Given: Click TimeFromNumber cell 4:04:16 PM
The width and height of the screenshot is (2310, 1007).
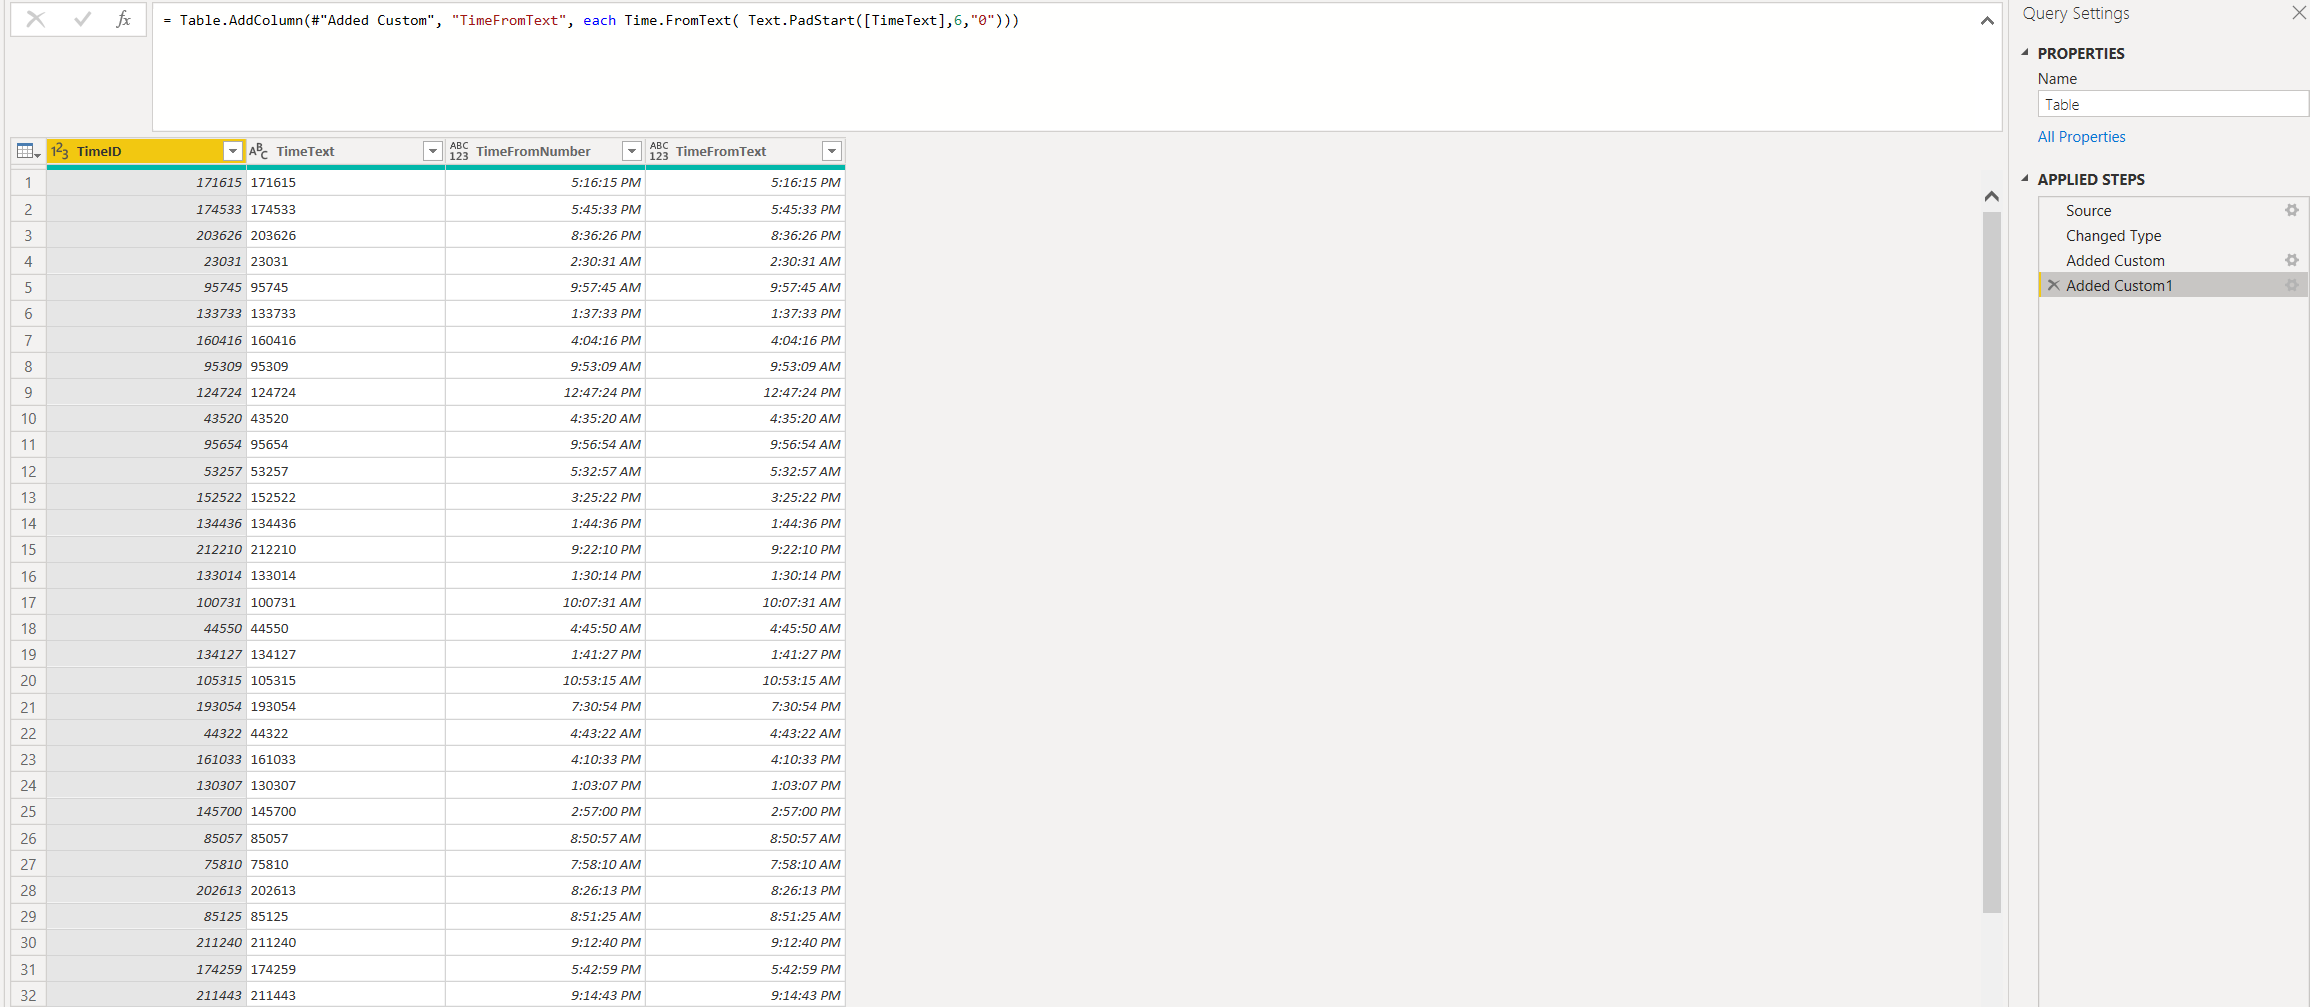Looking at the screenshot, I should pos(545,341).
